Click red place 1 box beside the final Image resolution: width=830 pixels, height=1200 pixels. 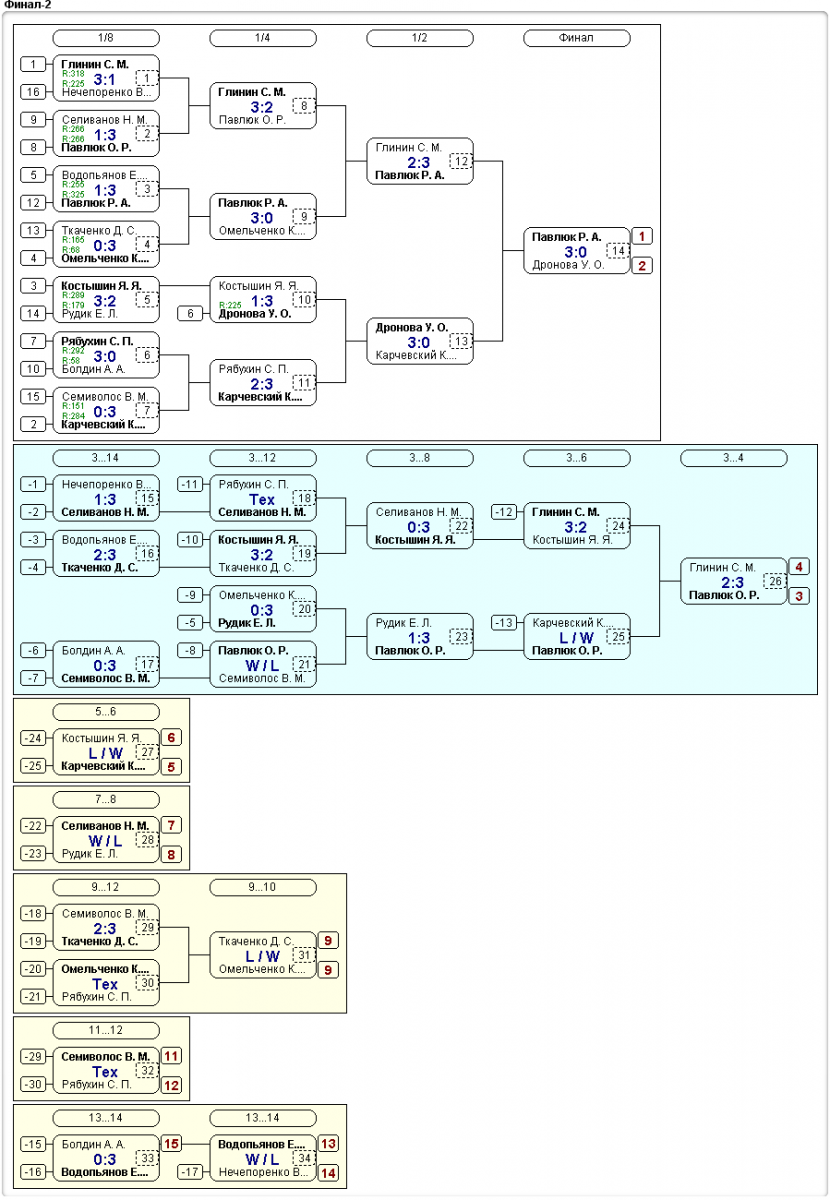click(x=642, y=237)
